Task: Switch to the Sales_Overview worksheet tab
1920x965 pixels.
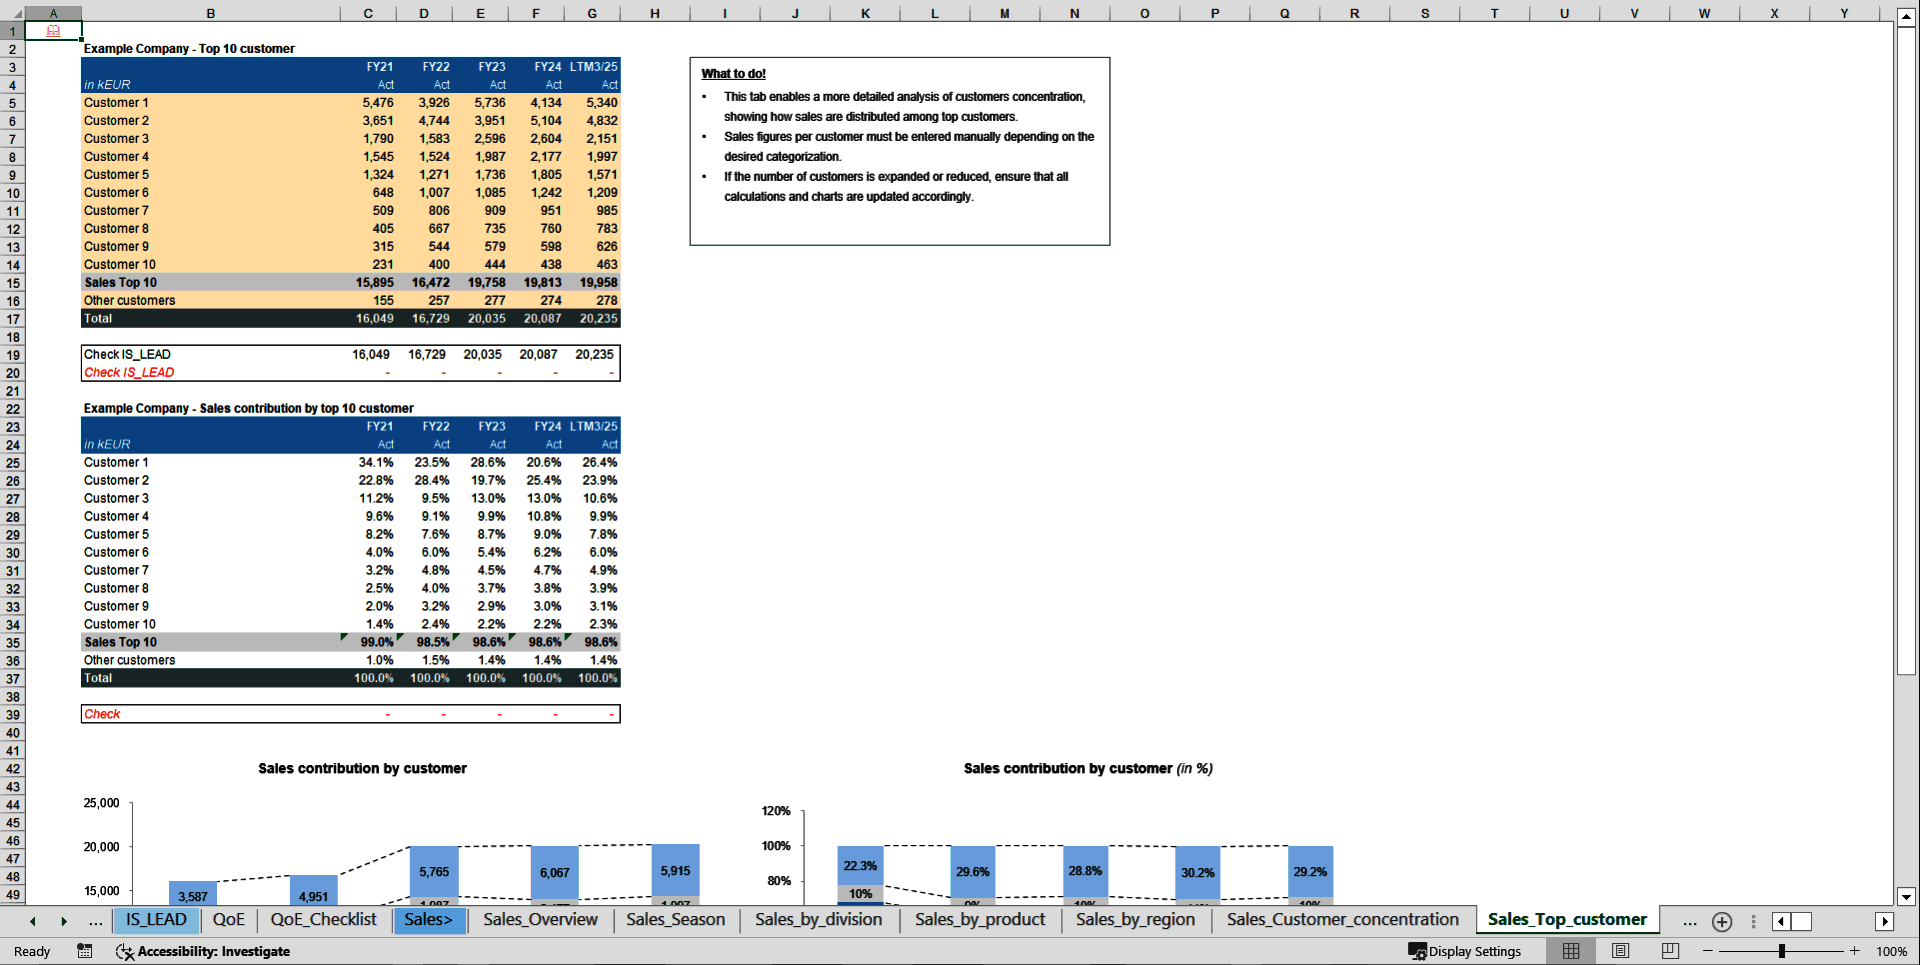Action: pos(539,920)
